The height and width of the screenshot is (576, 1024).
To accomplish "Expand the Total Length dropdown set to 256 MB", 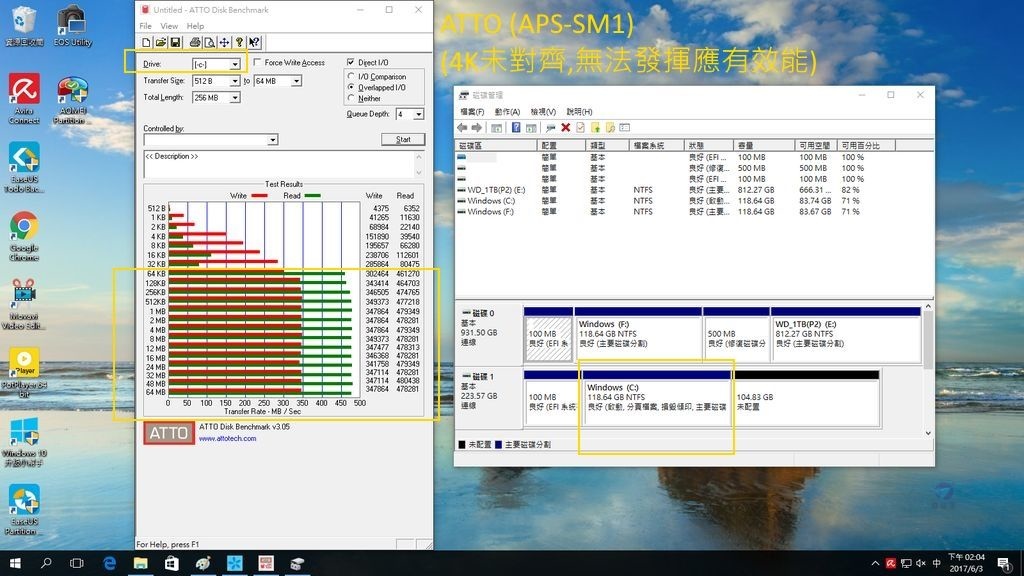I will coord(235,98).
